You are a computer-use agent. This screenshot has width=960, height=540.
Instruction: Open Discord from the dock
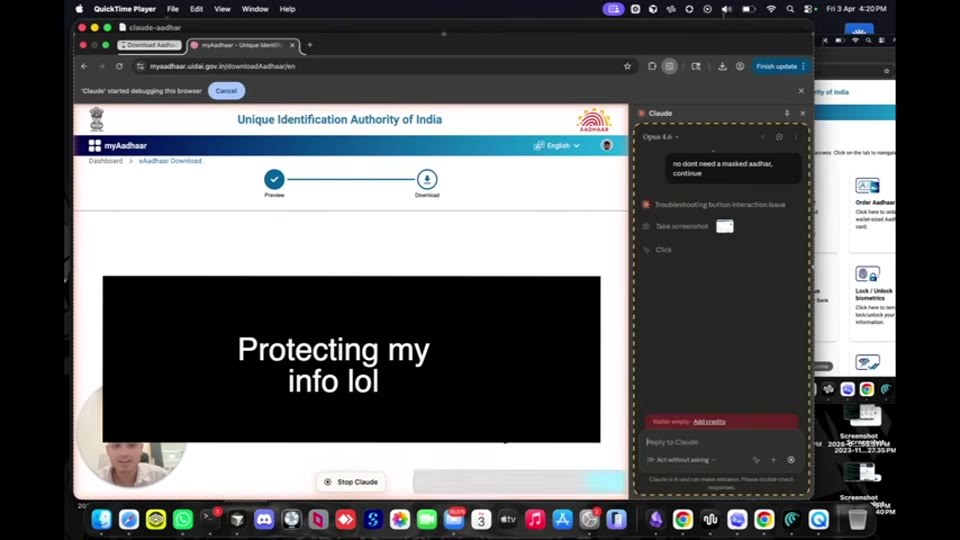pyautogui.click(x=264, y=519)
